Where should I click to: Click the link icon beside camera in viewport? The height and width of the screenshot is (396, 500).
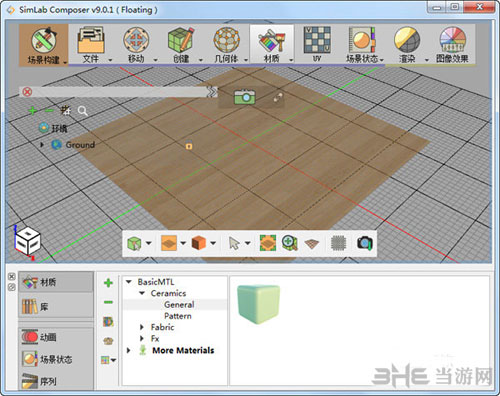pos(278,97)
